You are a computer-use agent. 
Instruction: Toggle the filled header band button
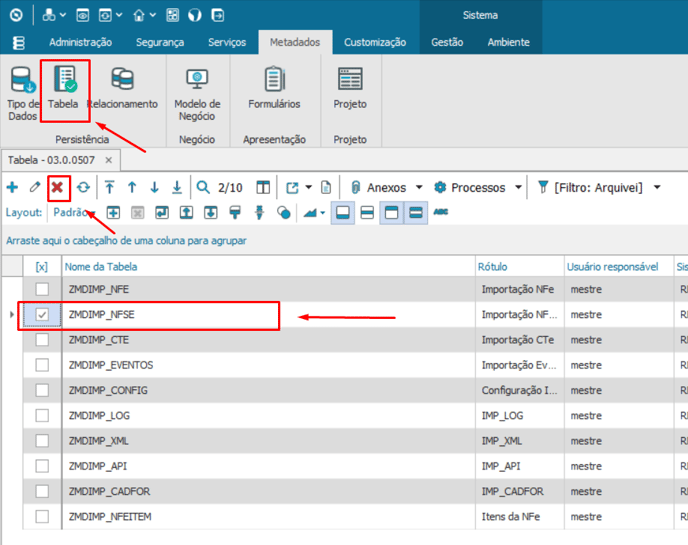[416, 212]
